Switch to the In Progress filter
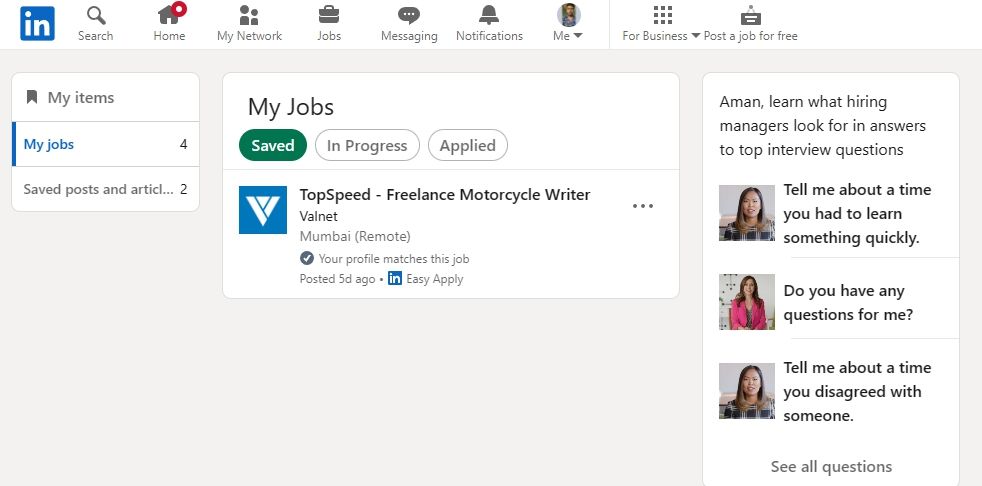982x486 pixels. click(x=367, y=145)
